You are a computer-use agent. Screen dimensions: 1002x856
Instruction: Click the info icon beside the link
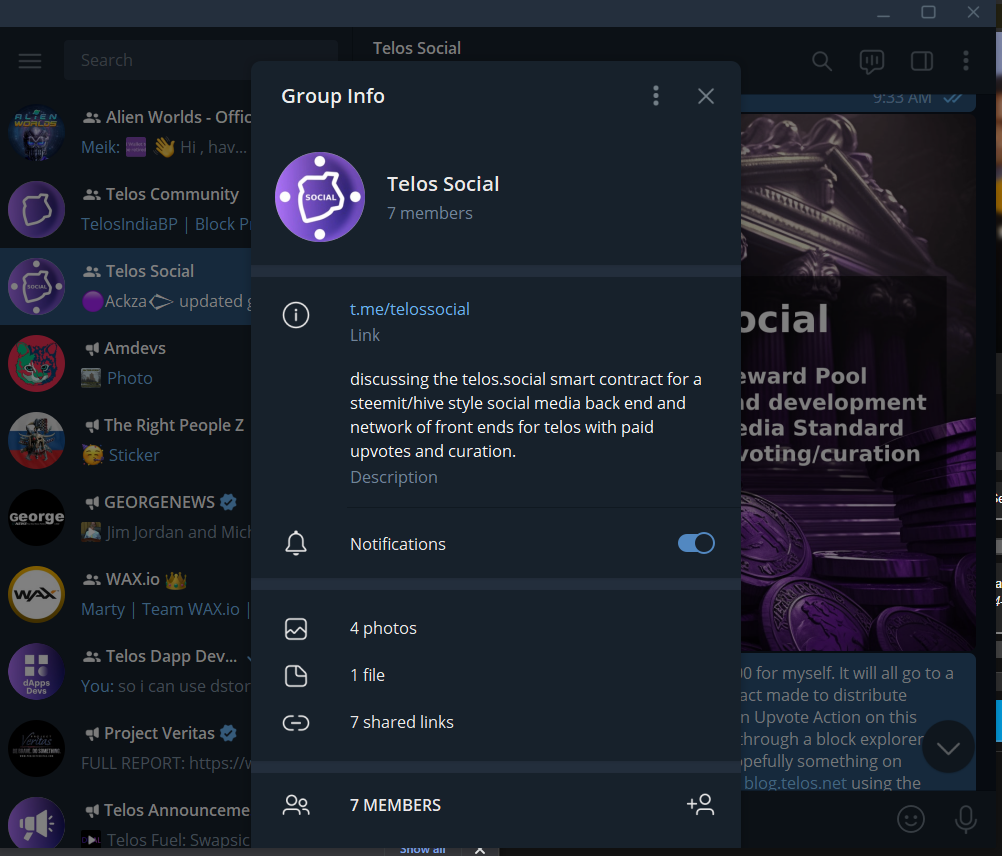pos(296,315)
